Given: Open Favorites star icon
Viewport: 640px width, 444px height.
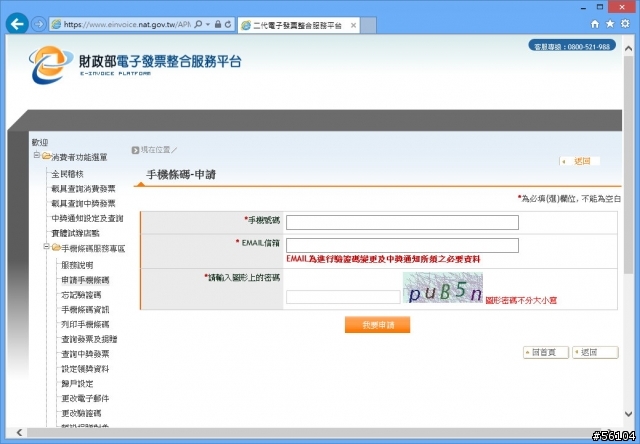Looking at the screenshot, I should 610,24.
